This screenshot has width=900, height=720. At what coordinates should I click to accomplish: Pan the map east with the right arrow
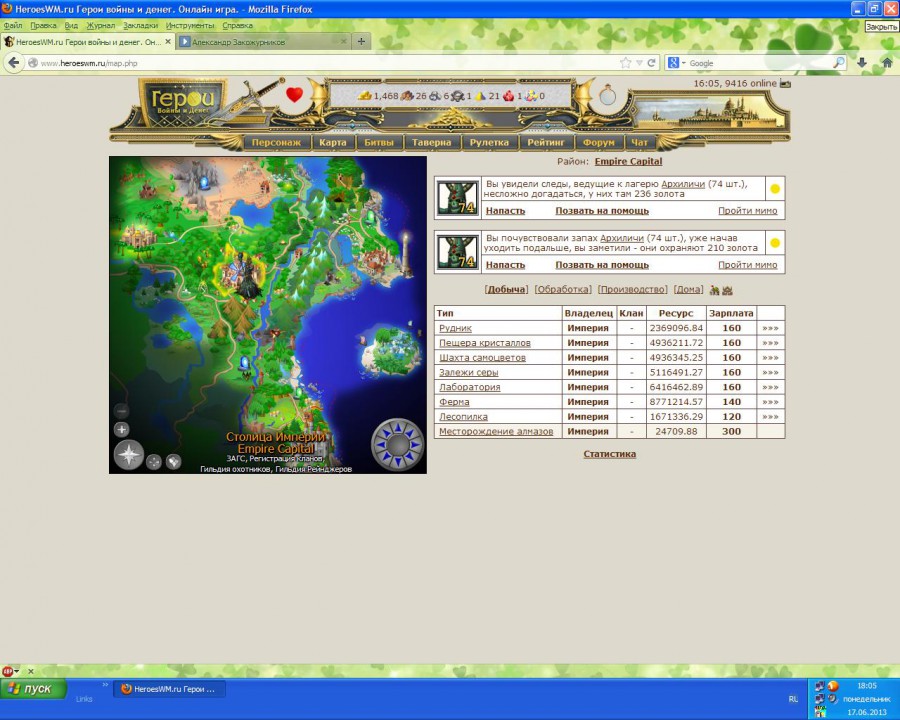click(x=414, y=444)
